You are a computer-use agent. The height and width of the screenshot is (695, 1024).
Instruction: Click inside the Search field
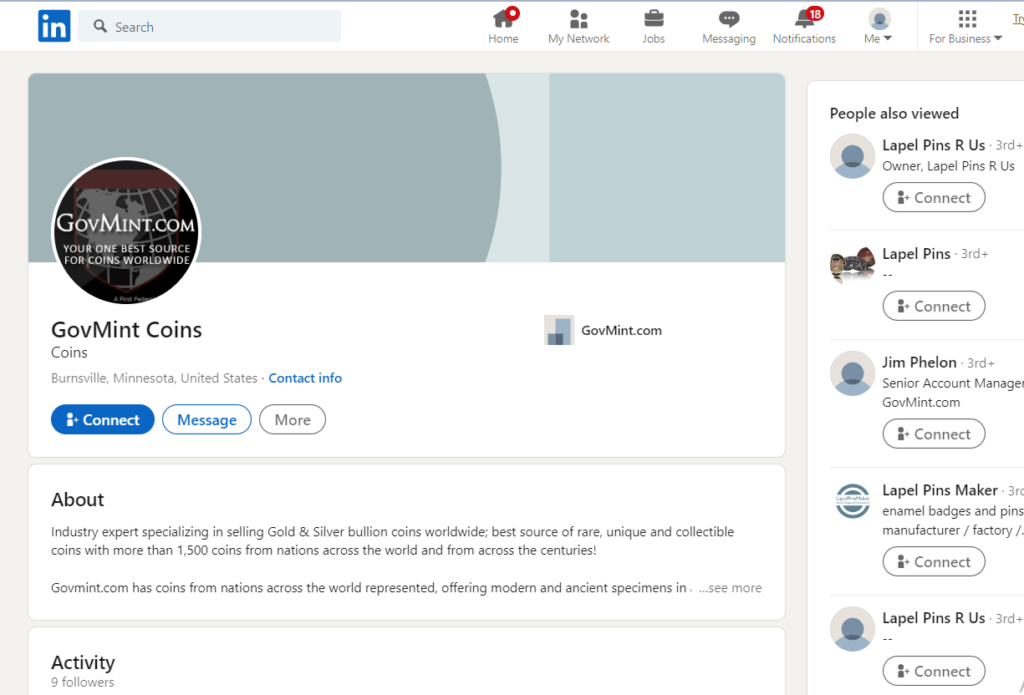pos(209,26)
